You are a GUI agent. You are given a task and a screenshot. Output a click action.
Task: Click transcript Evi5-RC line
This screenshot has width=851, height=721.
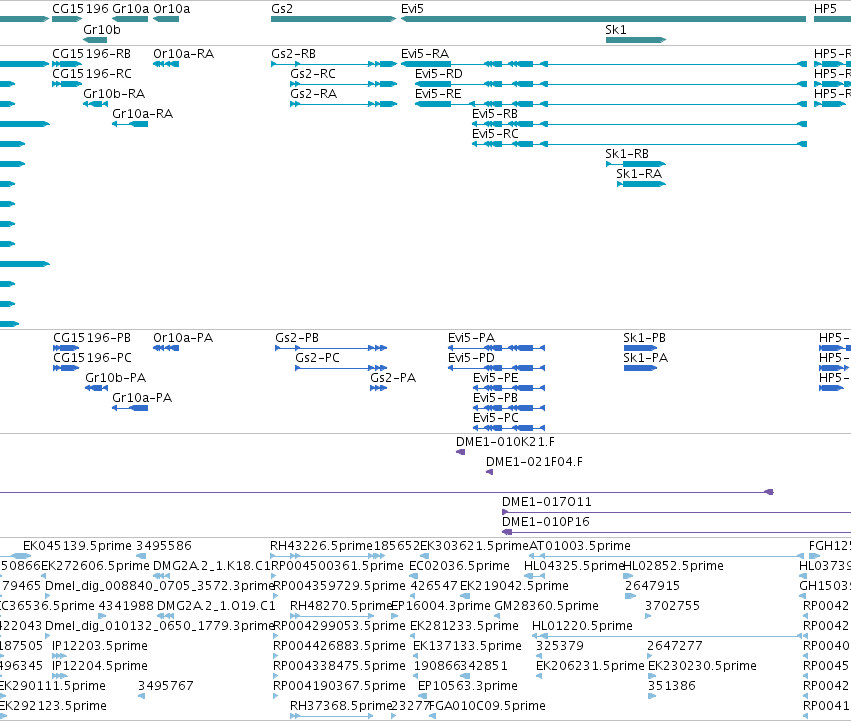tap(639, 144)
